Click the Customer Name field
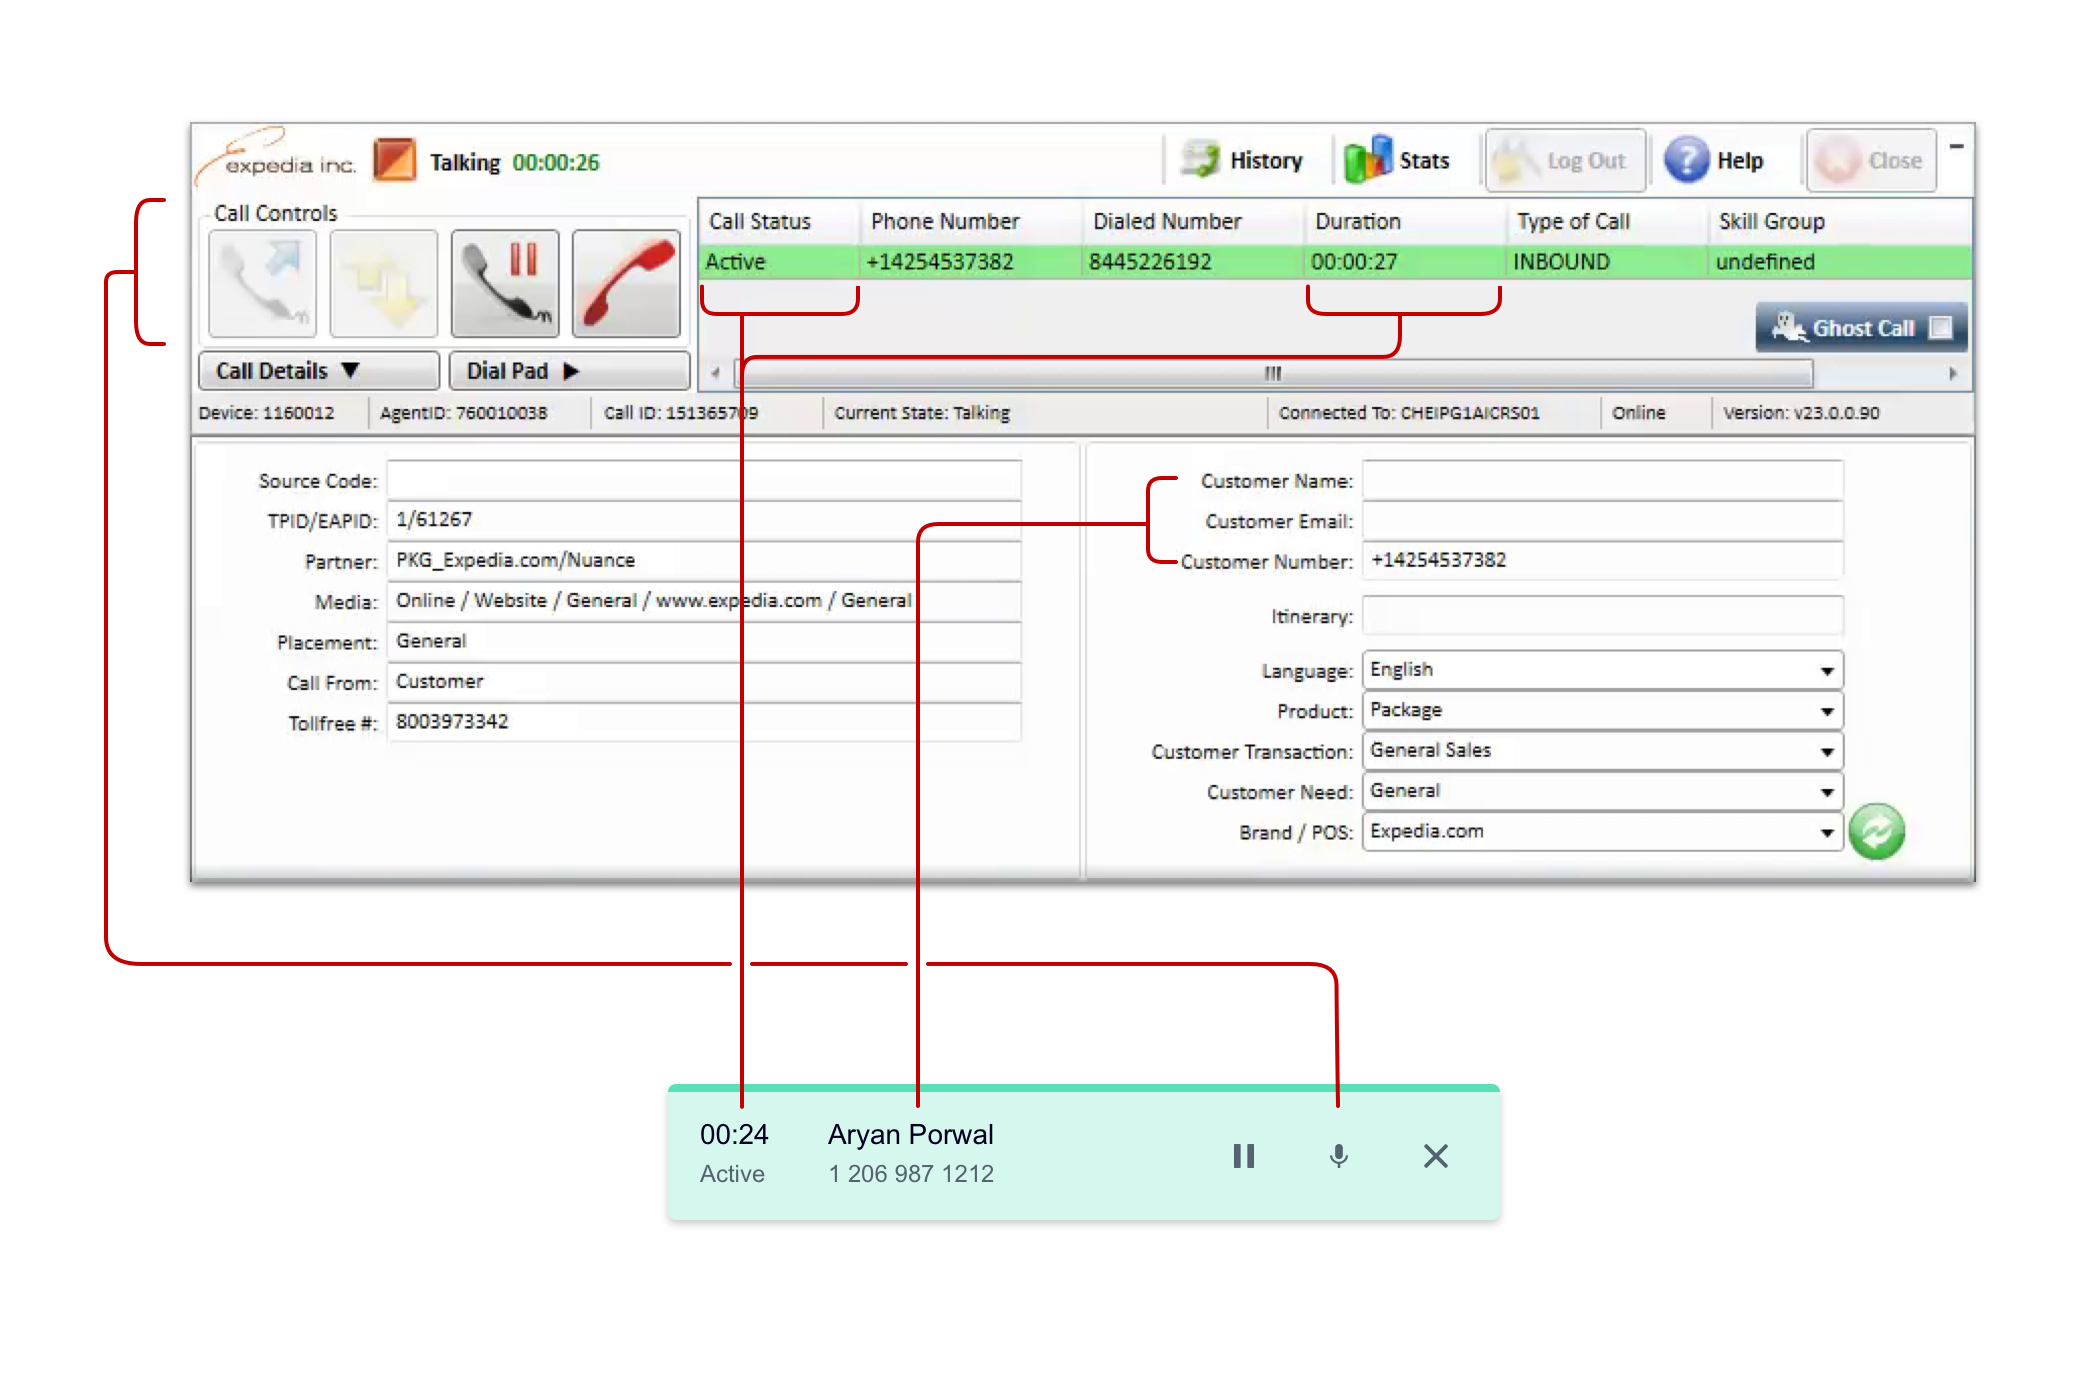The width and height of the screenshot is (2100, 1384). pyautogui.click(x=1602, y=480)
